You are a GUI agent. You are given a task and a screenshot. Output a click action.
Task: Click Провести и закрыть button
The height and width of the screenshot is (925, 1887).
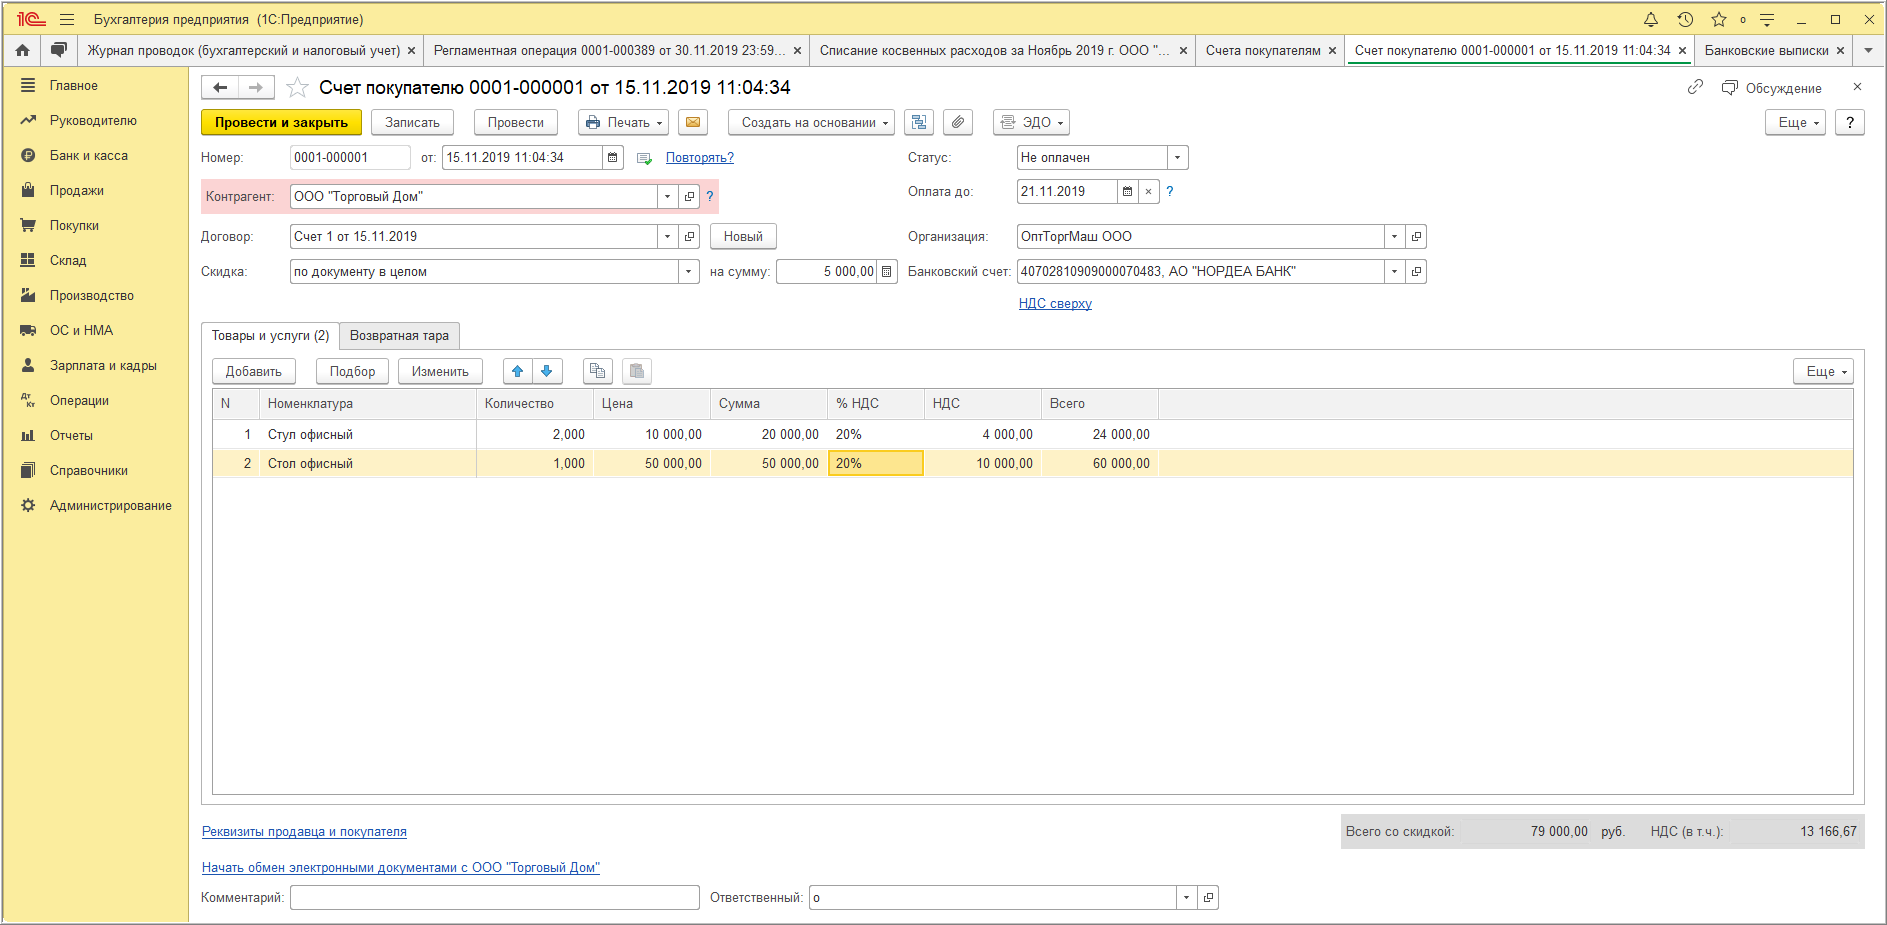281,122
